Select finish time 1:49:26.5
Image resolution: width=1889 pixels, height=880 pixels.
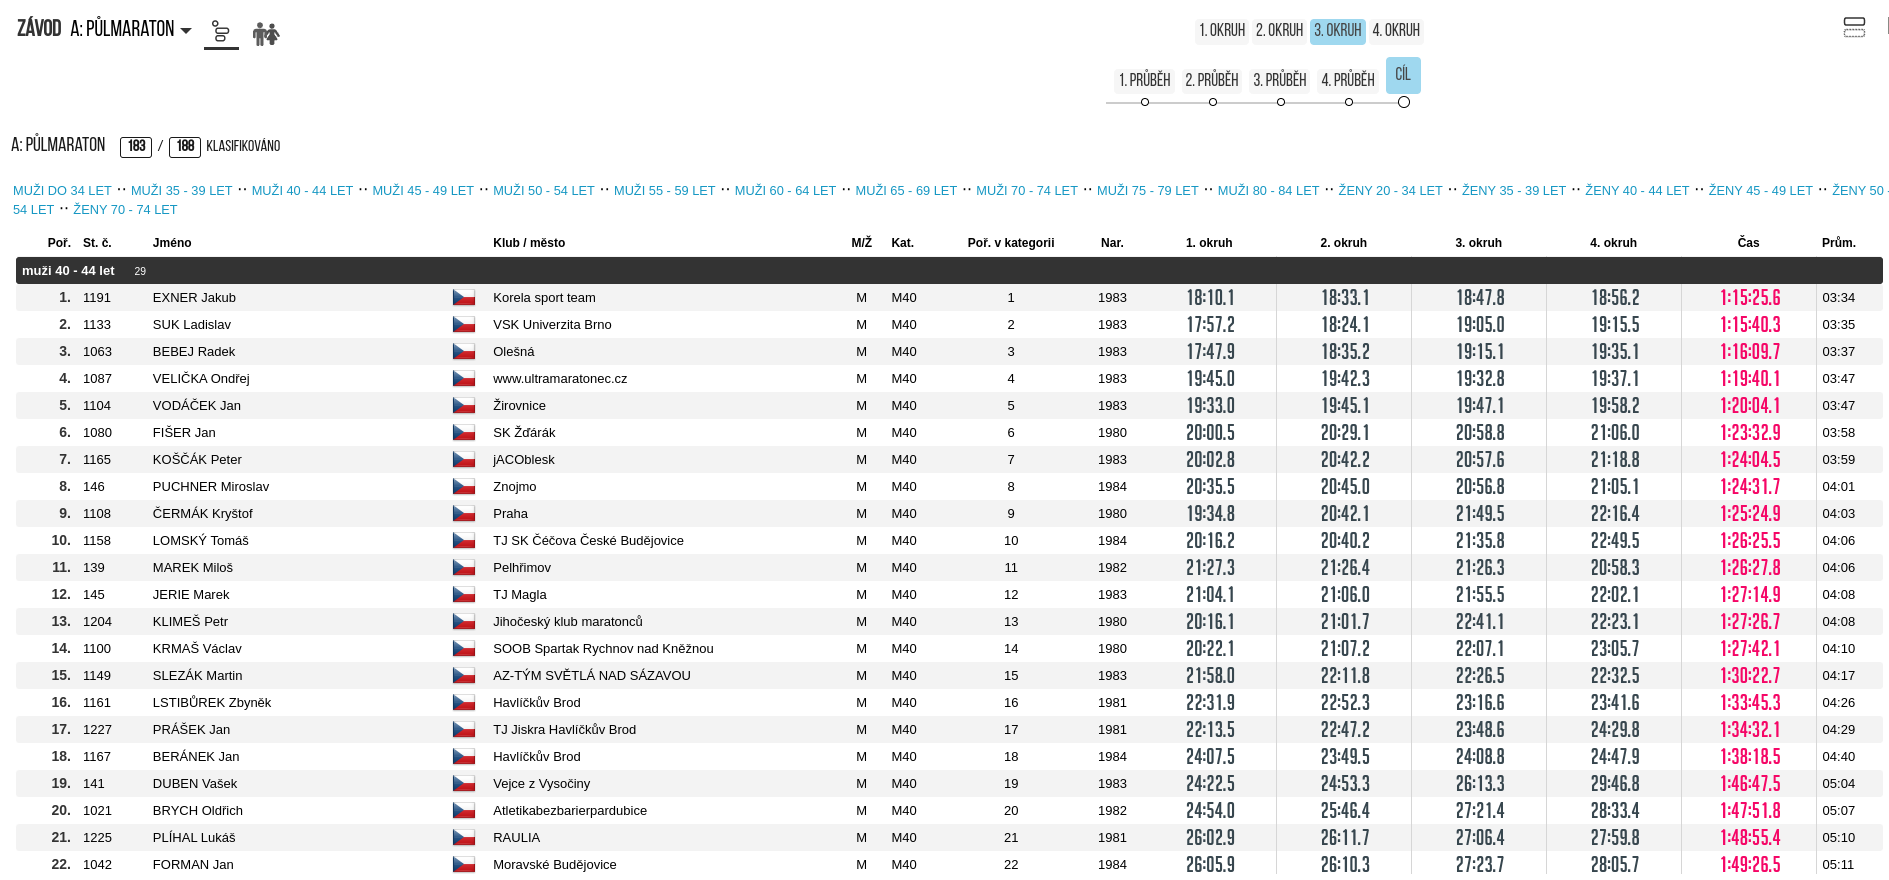[x=1750, y=865]
